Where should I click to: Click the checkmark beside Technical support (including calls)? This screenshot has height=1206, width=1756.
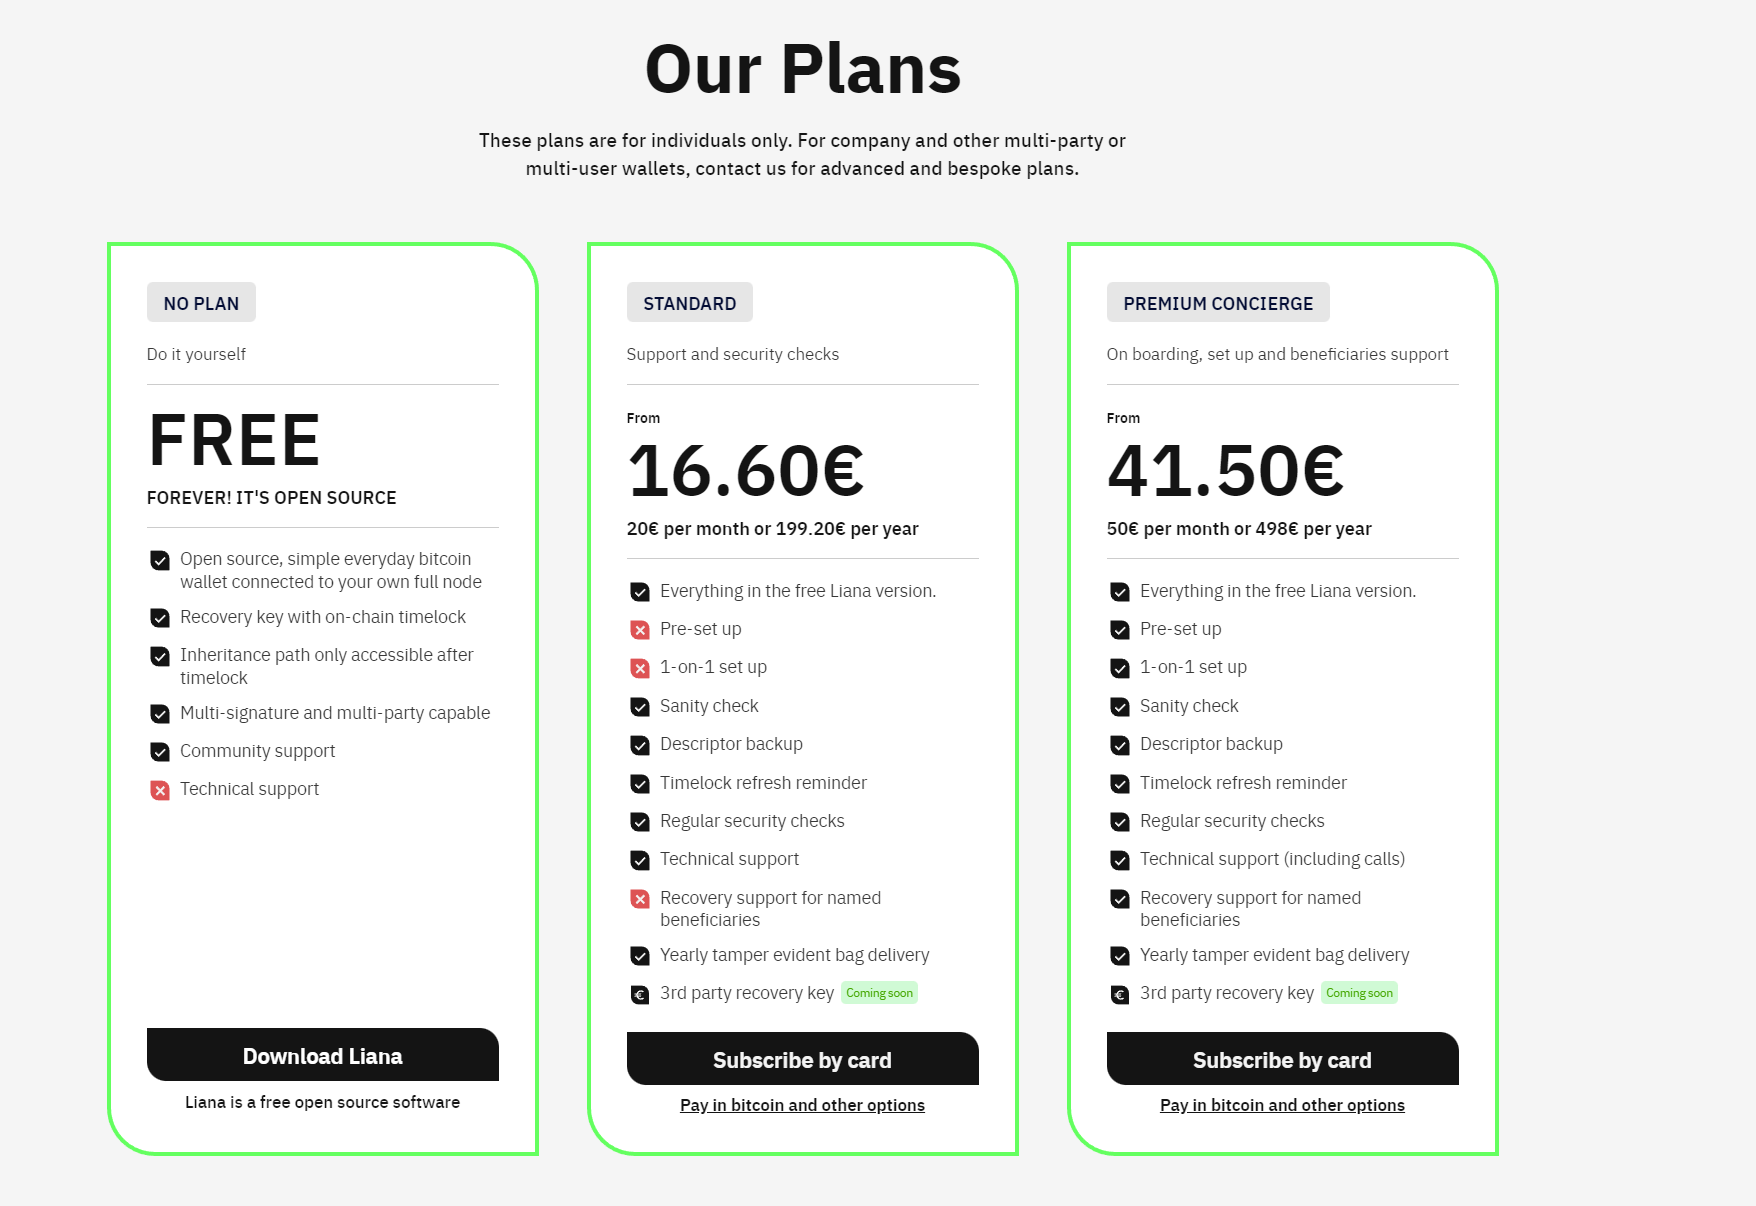pyautogui.click(x=1120, y=860)
